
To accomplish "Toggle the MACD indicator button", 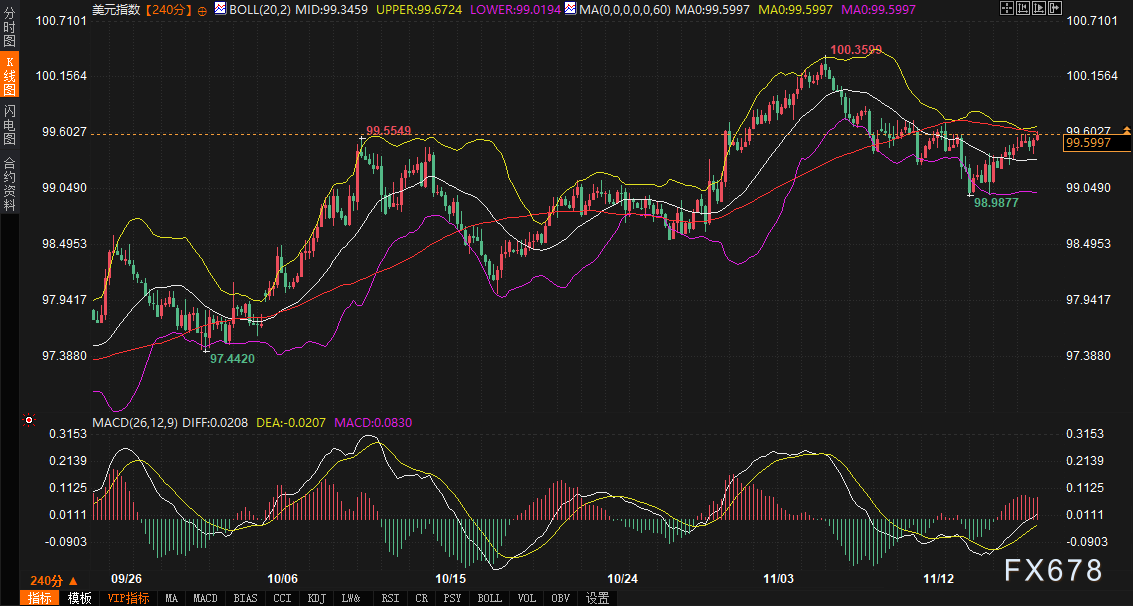I will (x=205, y=598).
